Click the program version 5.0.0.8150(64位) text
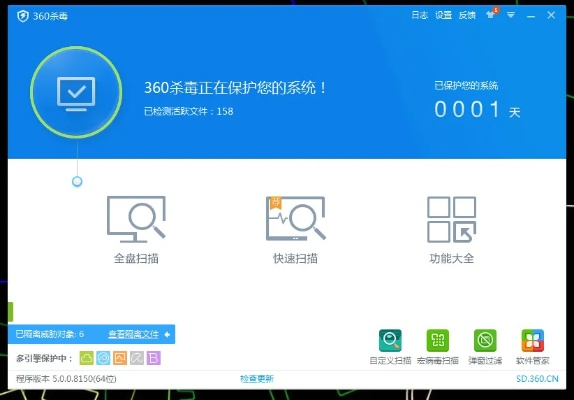 tap(66, 379)
